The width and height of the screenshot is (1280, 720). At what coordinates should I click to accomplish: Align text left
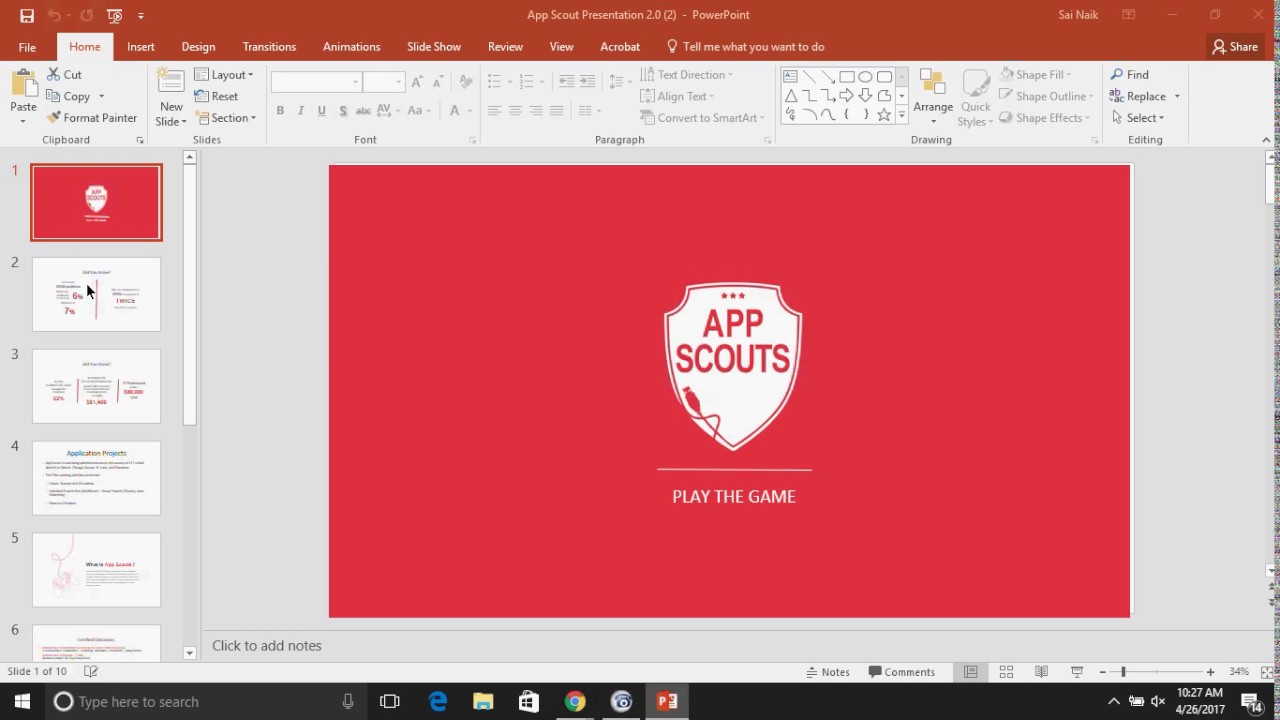tap(494, 110)
